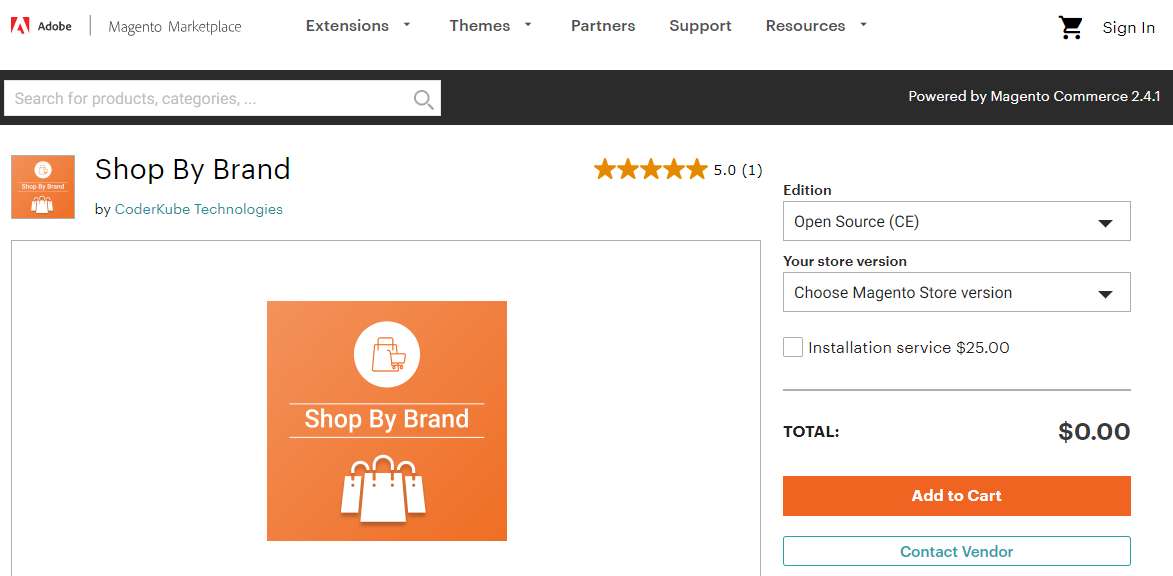Viewport: 1173px width, 576px height.
Task: Open the CoderKube Technologies vendor link
Action: click(199, 209)
